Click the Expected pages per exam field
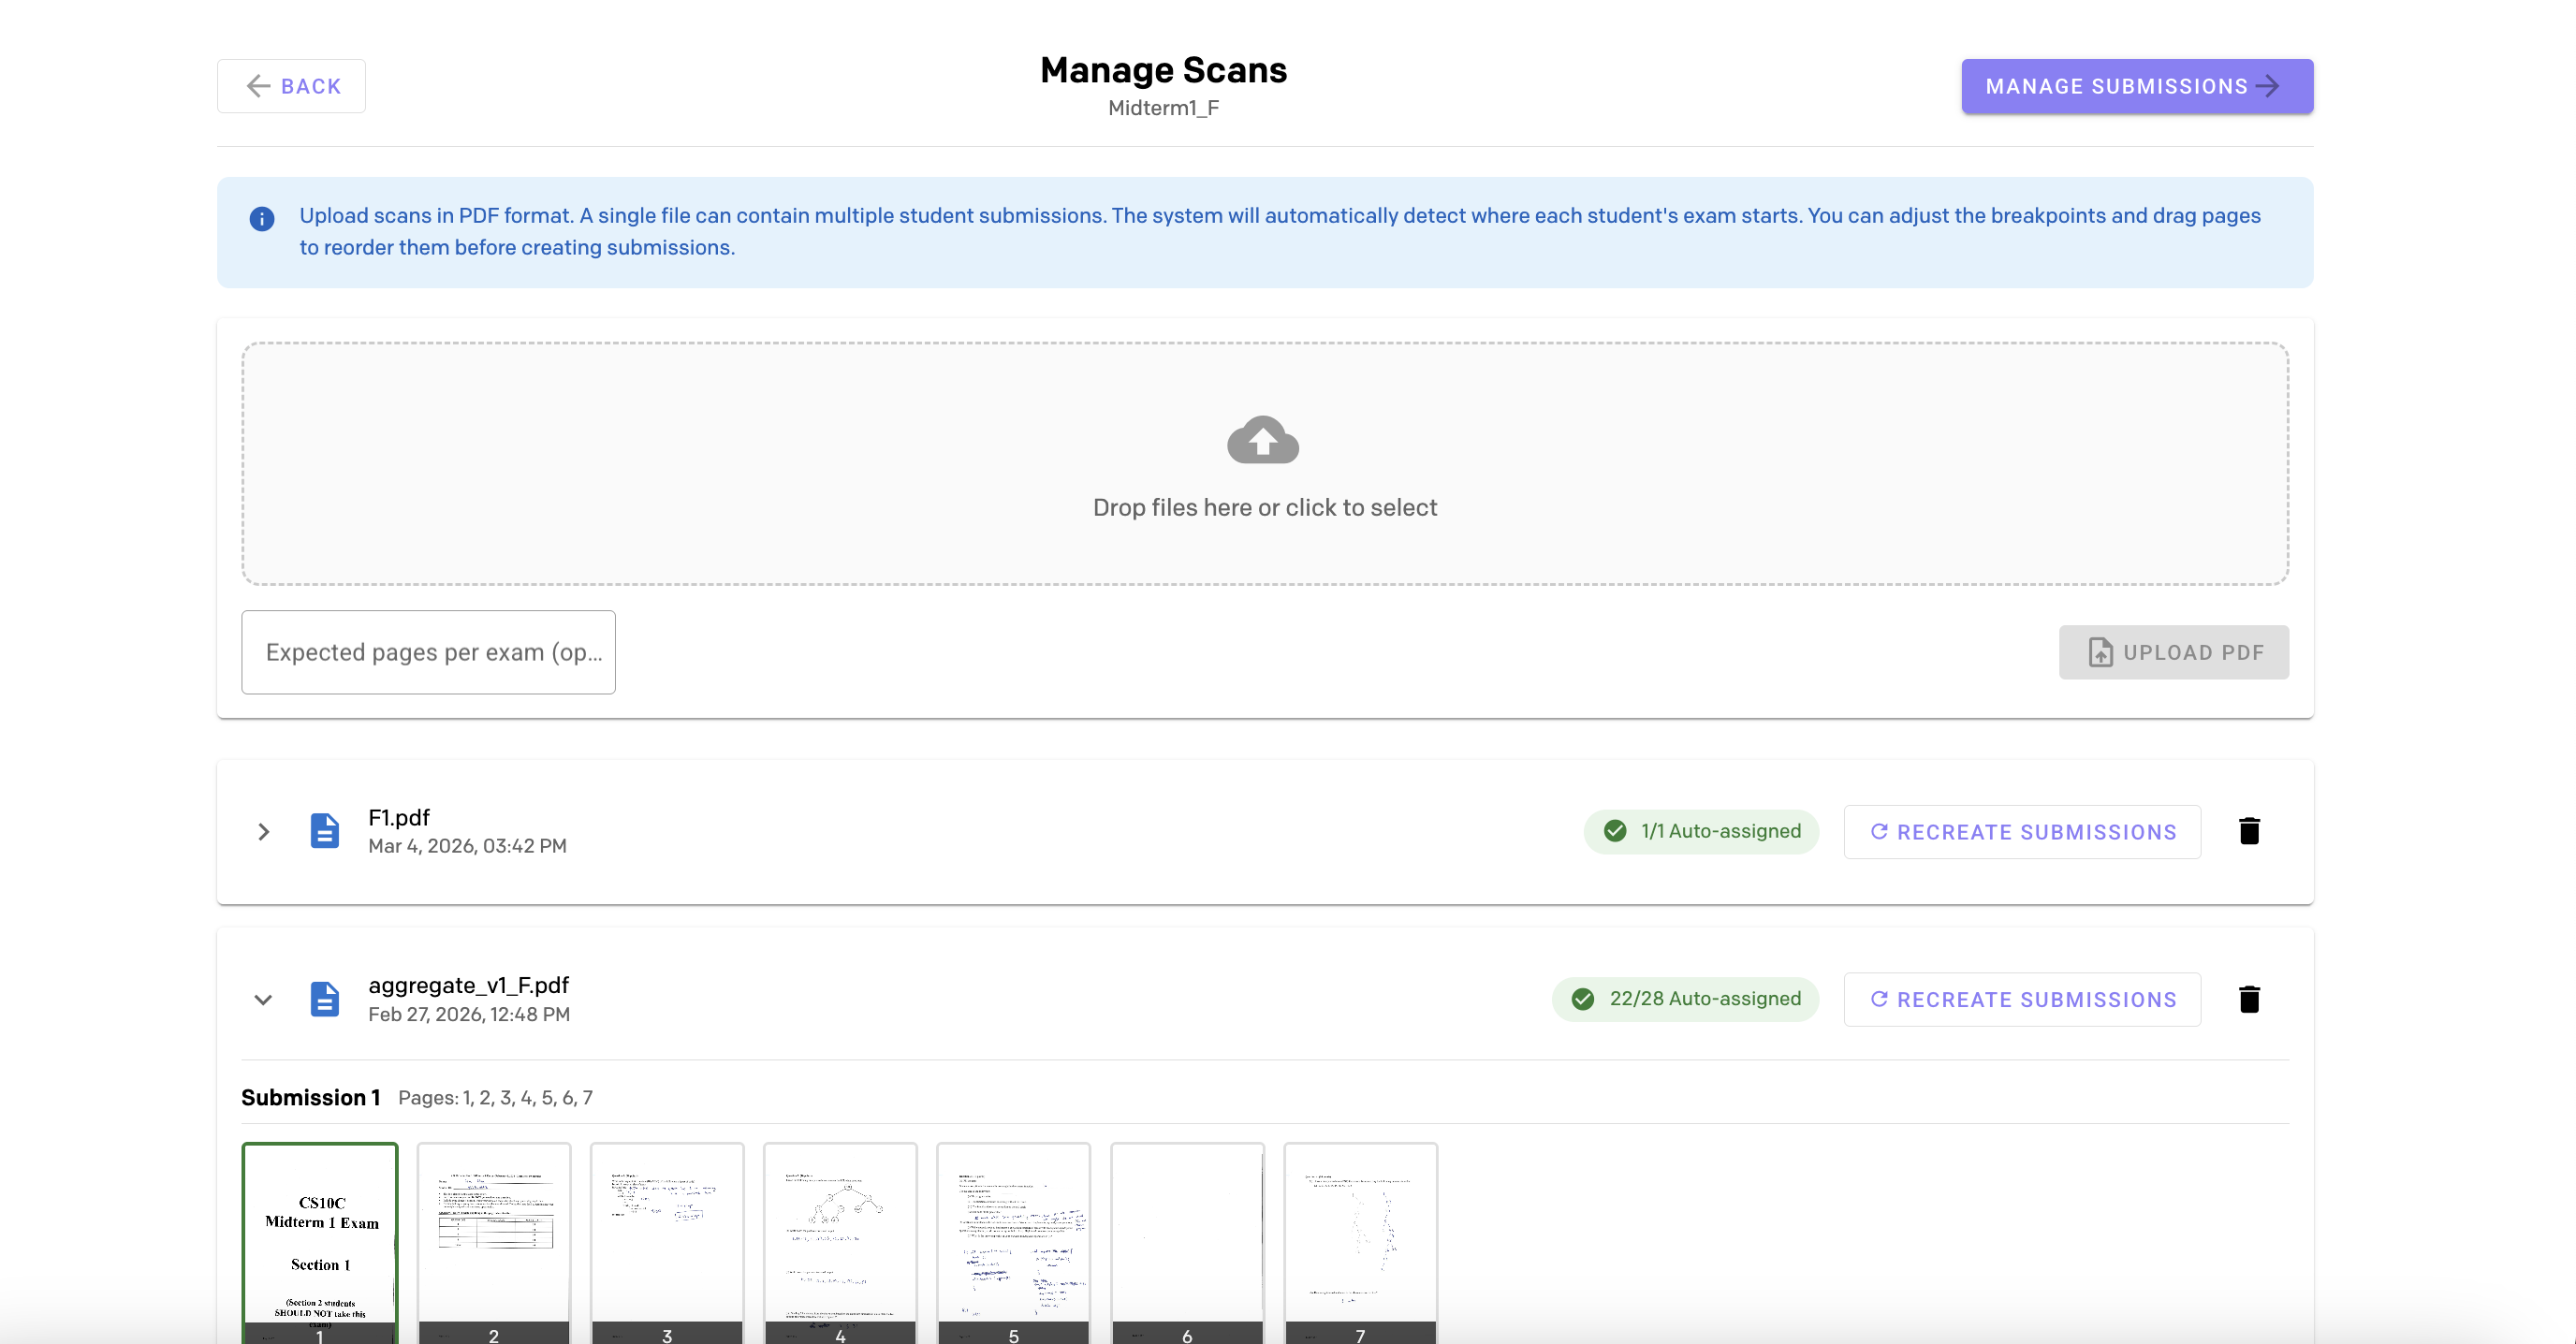Viewport: 2576px width, 1344px height. 428,651
